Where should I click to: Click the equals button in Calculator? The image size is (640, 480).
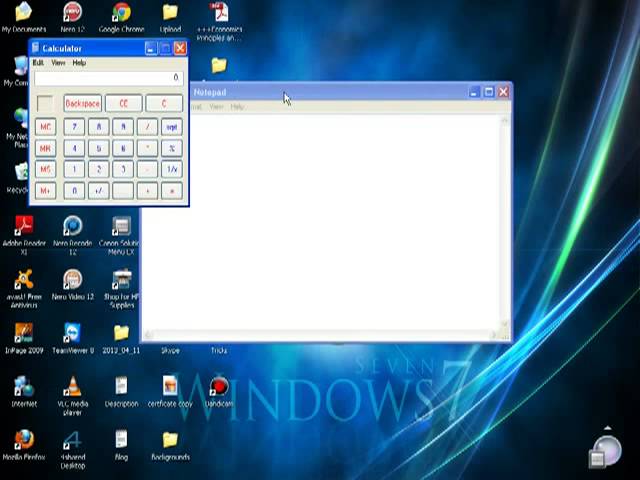click(172, 191)
